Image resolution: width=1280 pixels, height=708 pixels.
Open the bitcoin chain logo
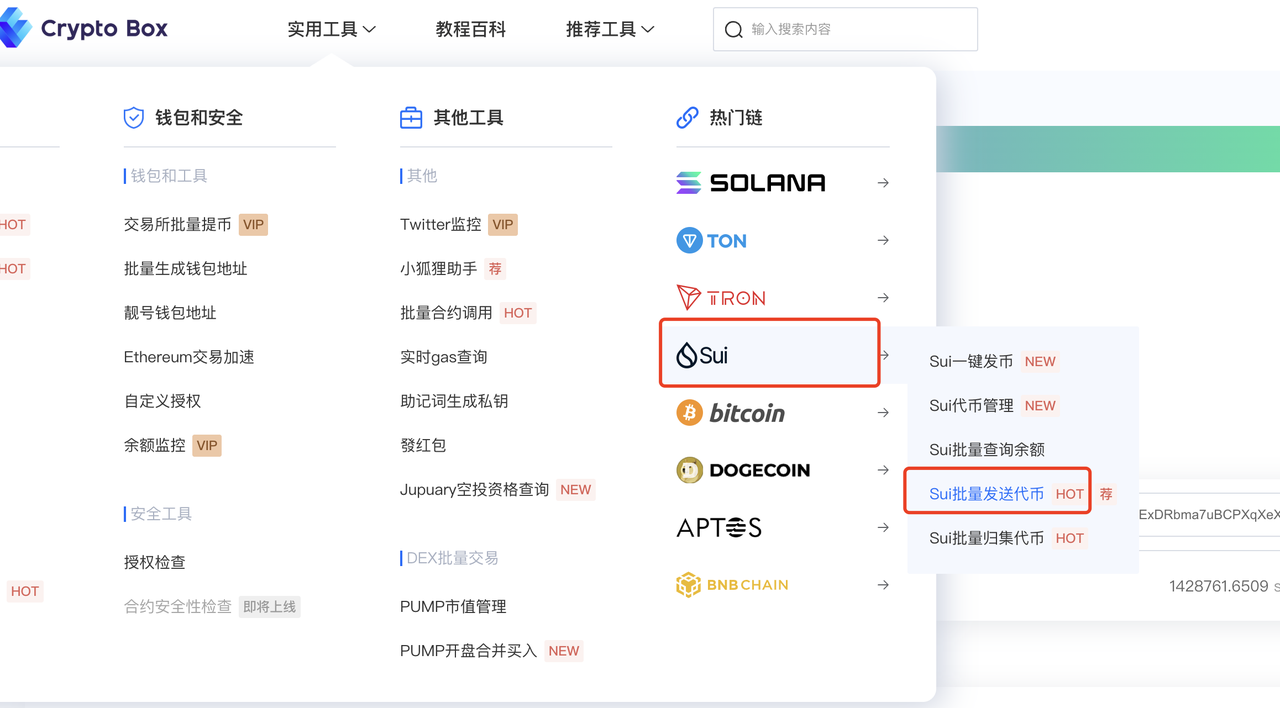[x=731, y=412]
